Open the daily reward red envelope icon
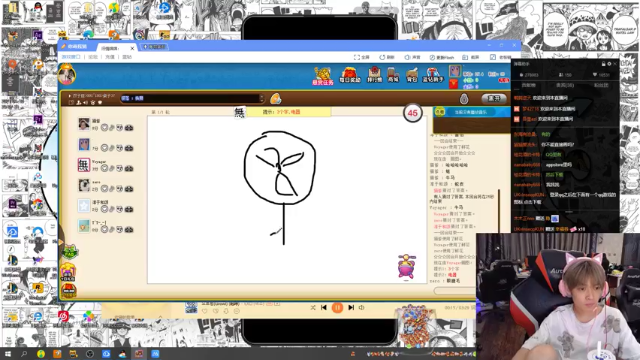The image size is (640, 360). point(350,75)
